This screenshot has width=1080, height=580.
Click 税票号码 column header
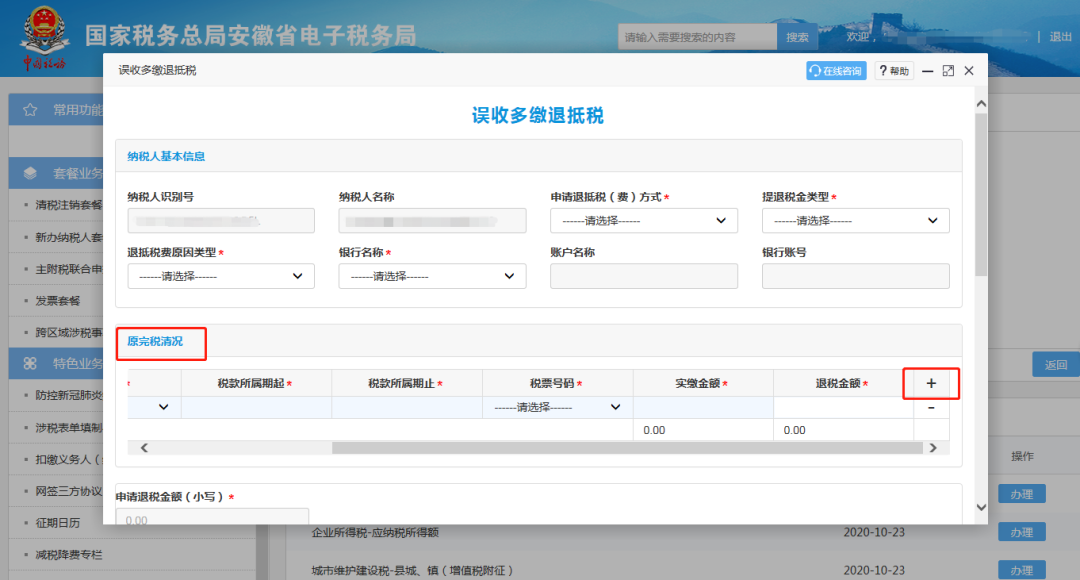click(x=557, y=384)
